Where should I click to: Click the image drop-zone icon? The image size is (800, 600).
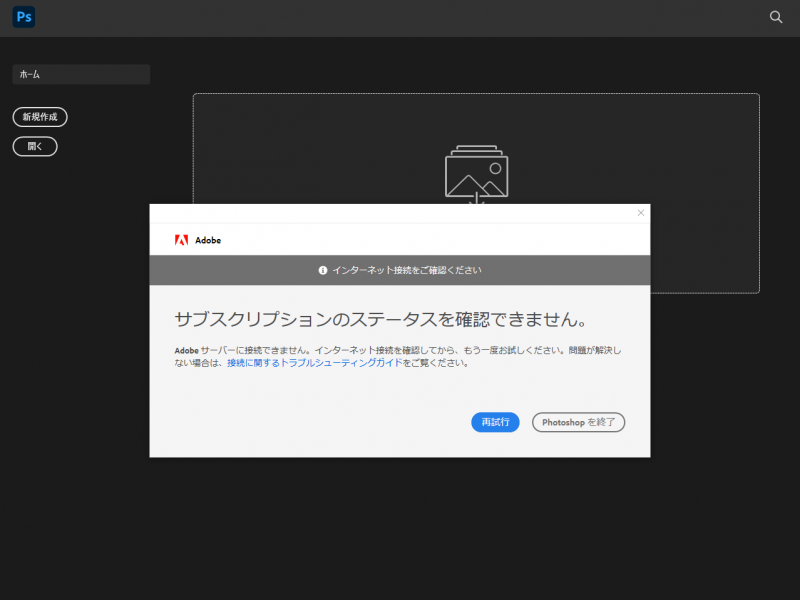click(476, 174)
